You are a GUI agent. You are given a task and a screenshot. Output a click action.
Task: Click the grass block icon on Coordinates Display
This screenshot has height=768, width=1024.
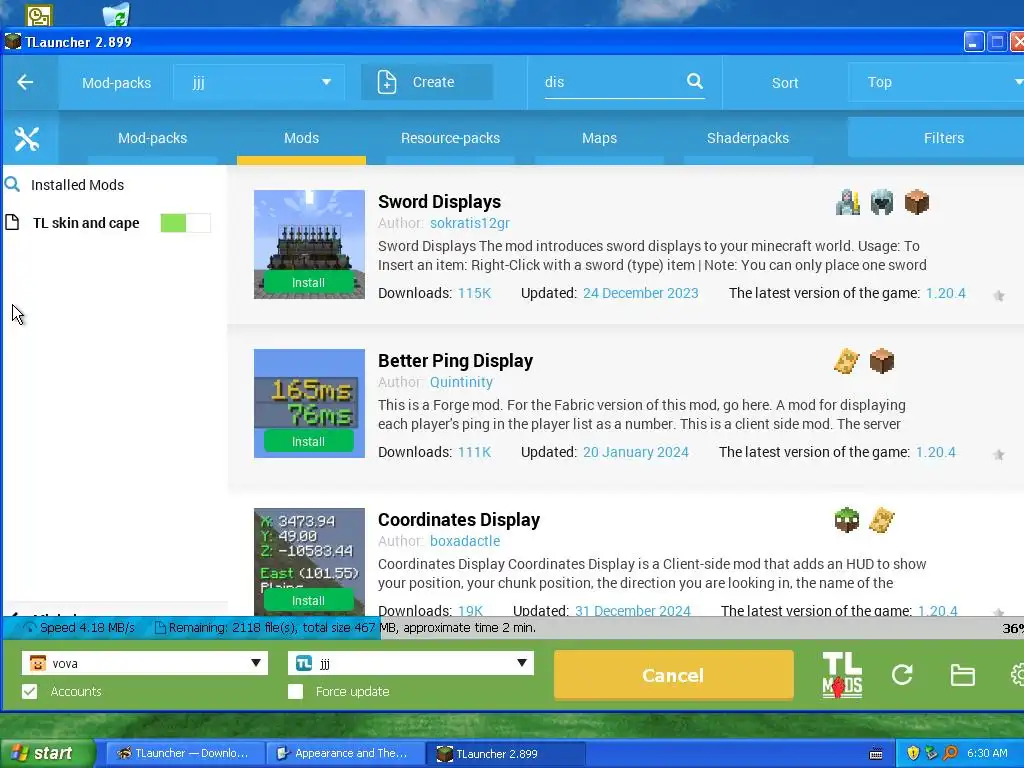846,520
